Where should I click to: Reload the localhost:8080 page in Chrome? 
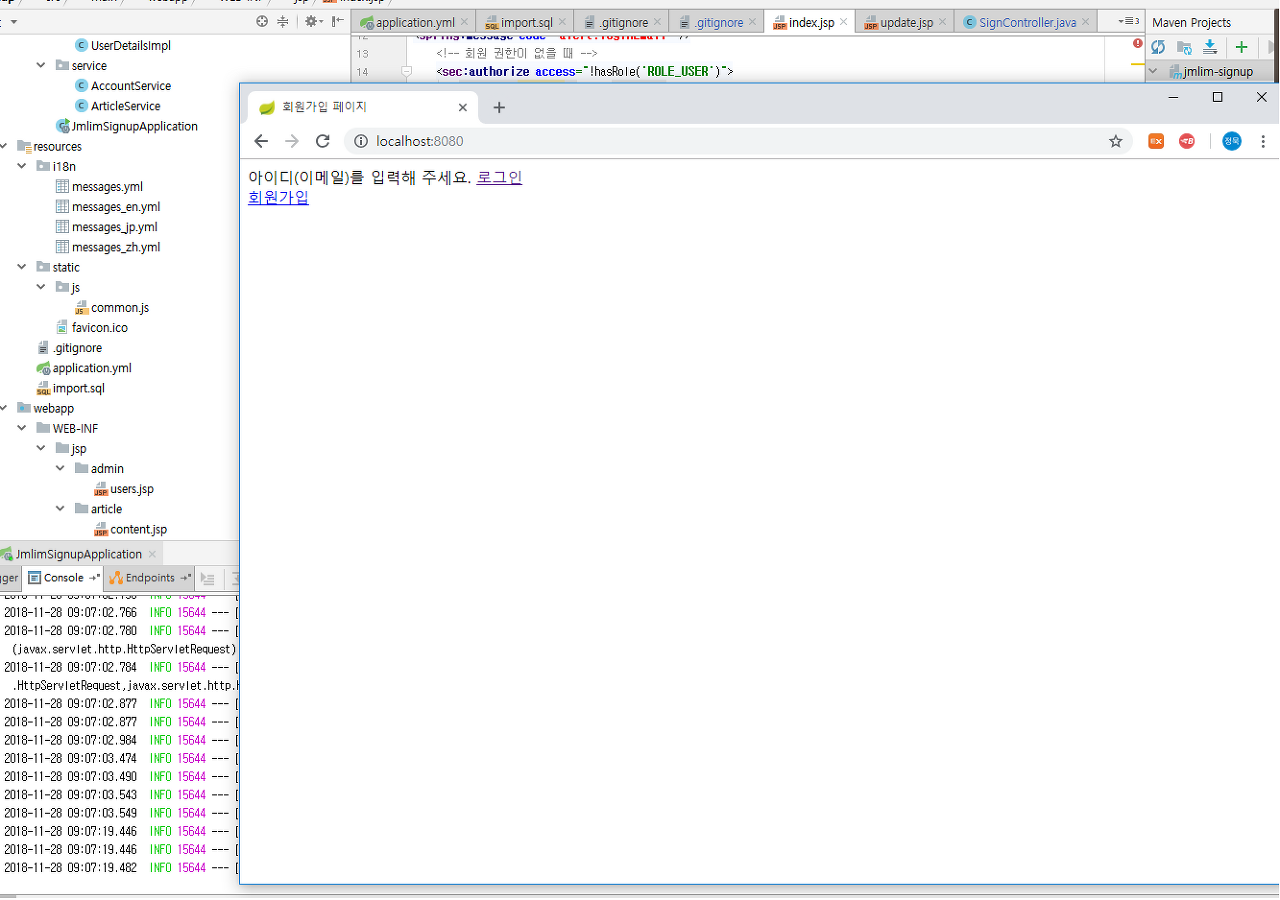(322, 141)
